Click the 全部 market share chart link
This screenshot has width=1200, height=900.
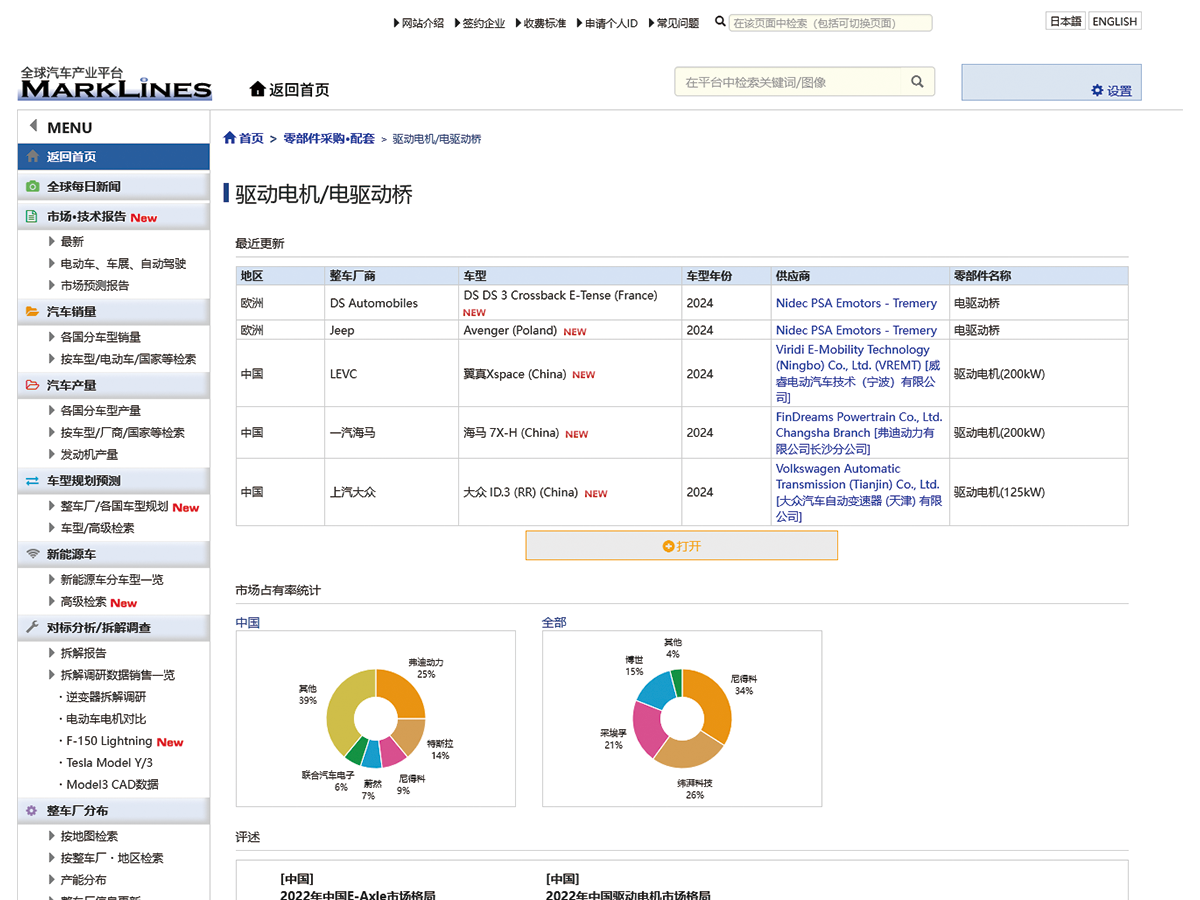click(x=554, y=622)
